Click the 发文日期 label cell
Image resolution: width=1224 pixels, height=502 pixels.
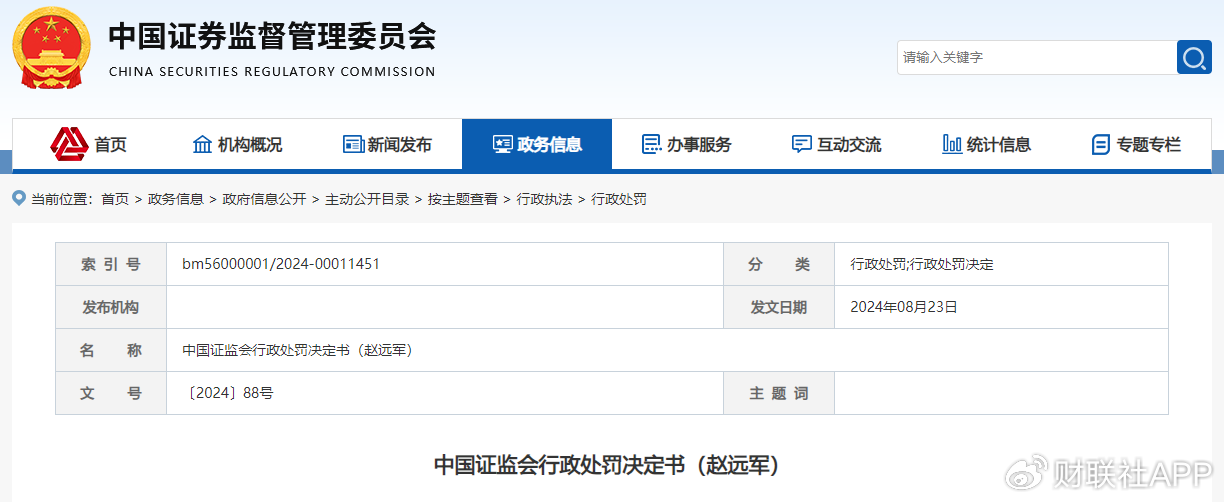coord(779,307)
